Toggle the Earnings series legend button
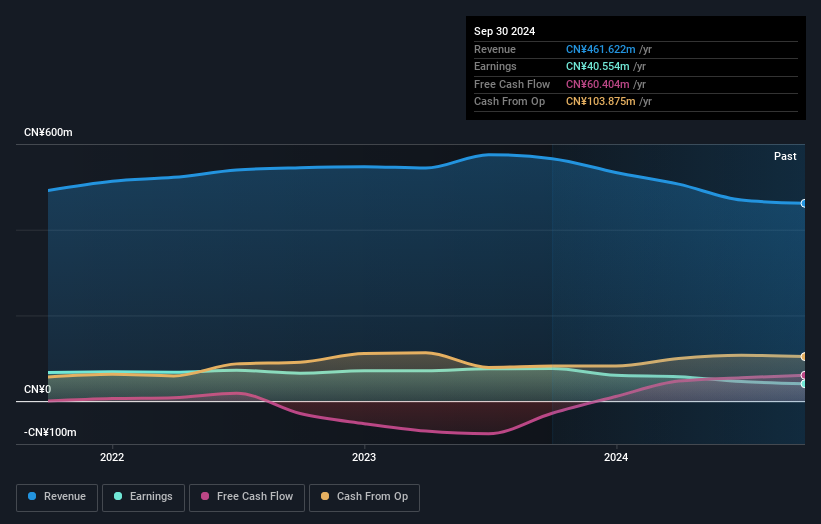The height and width of the screenshot is (524, 821). 143,497
